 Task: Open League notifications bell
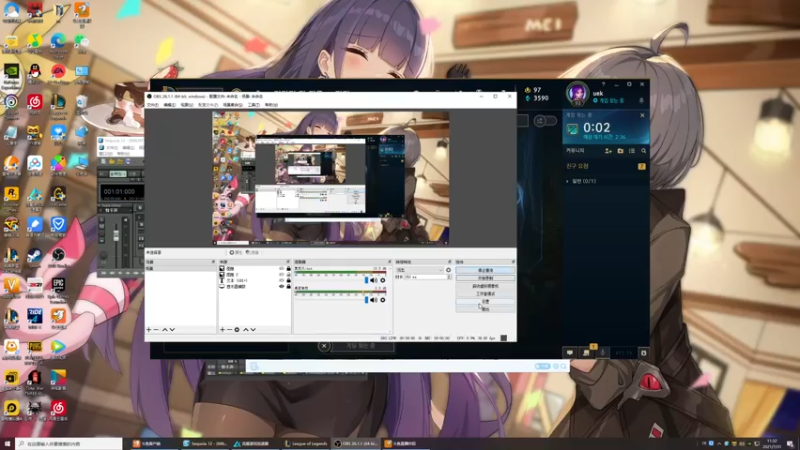click(x=641, y=101)
